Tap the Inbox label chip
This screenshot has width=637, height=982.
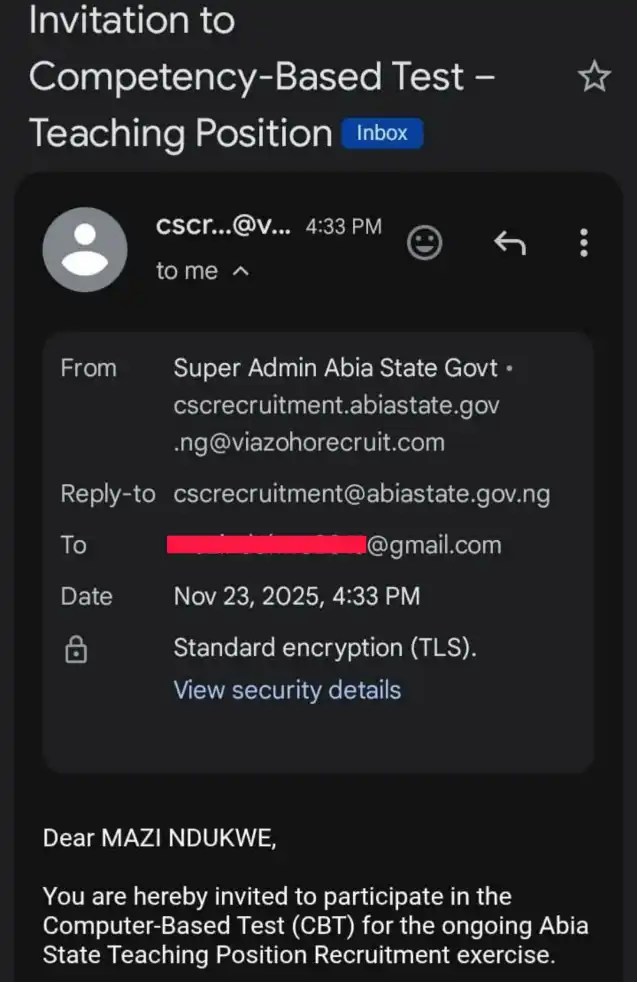[382, 133]
